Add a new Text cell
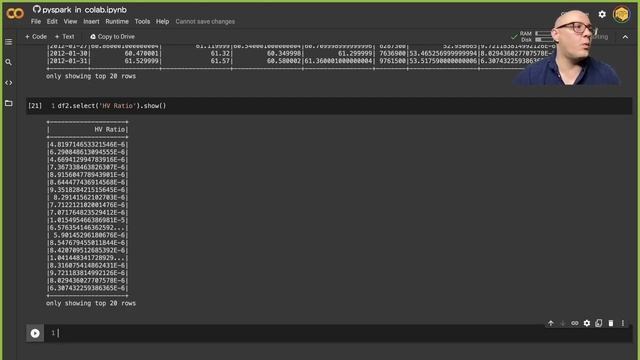Screen dimensions: 640x360 coord(64,37)
